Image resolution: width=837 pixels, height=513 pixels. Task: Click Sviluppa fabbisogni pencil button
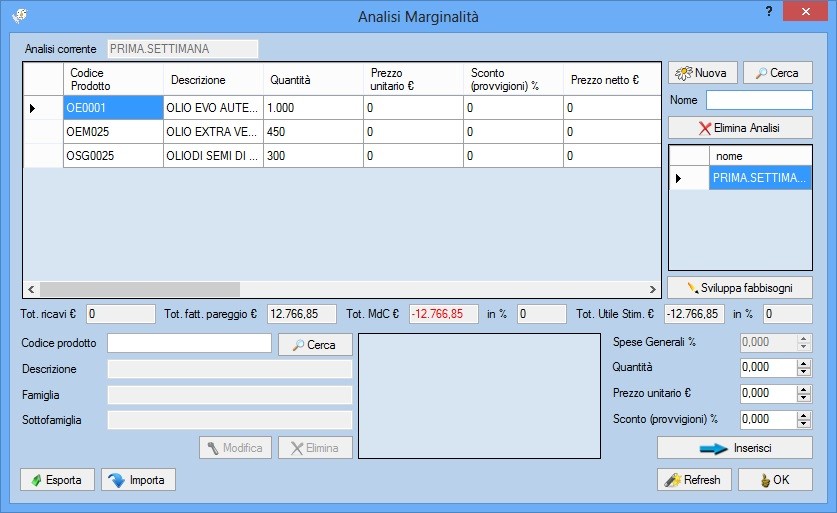pos(740,287)
